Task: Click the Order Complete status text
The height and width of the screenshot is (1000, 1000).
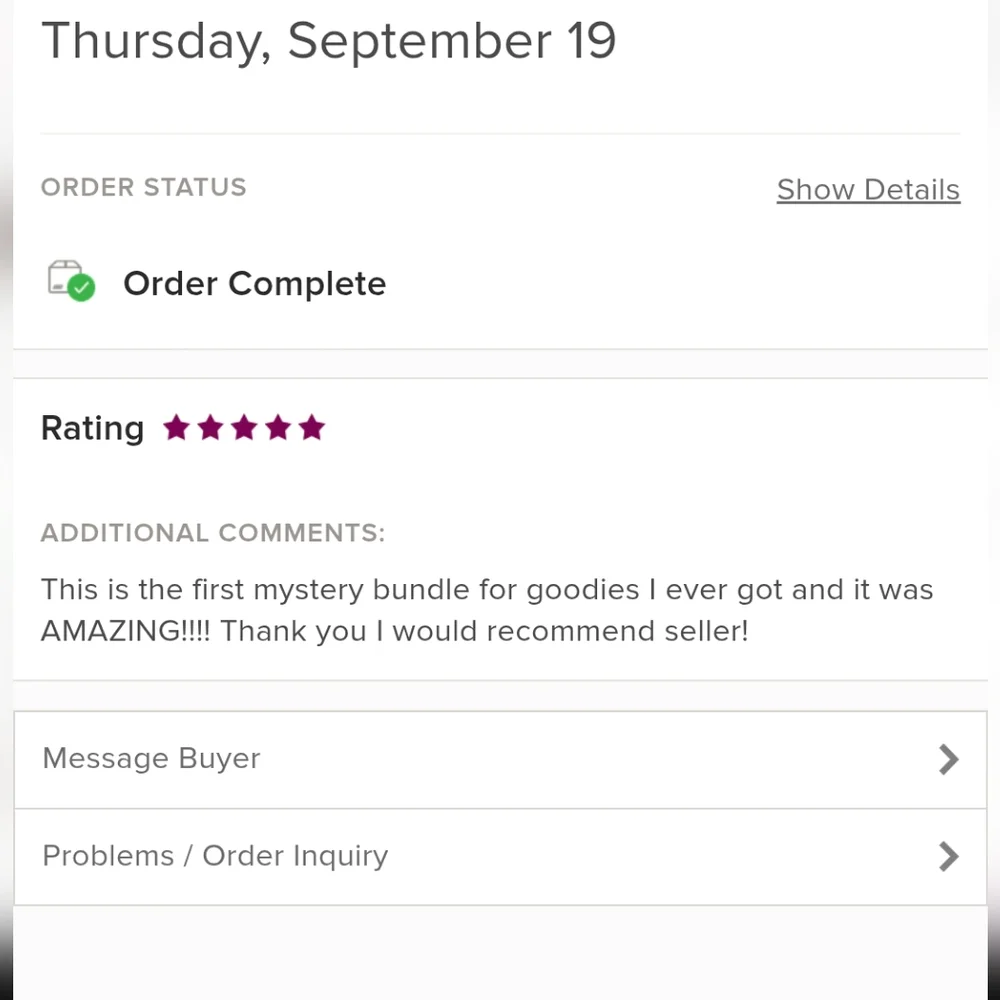Action: (x=254, y=284)
